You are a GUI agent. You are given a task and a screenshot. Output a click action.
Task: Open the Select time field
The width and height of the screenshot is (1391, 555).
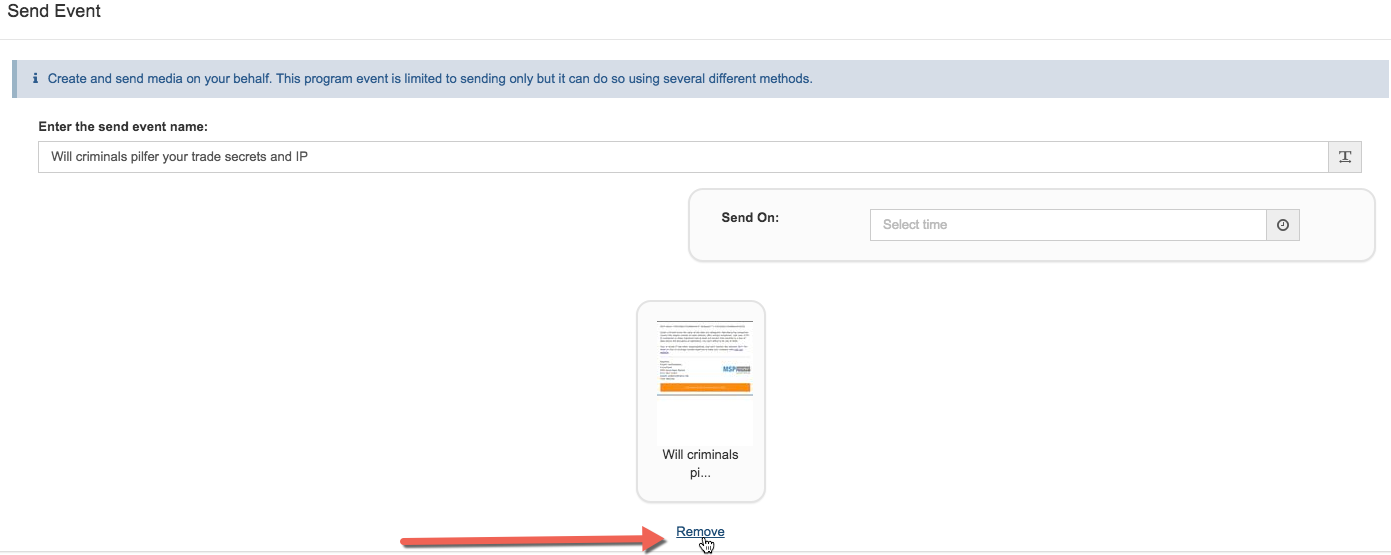pyautogui.click(x=1067, y=225)
